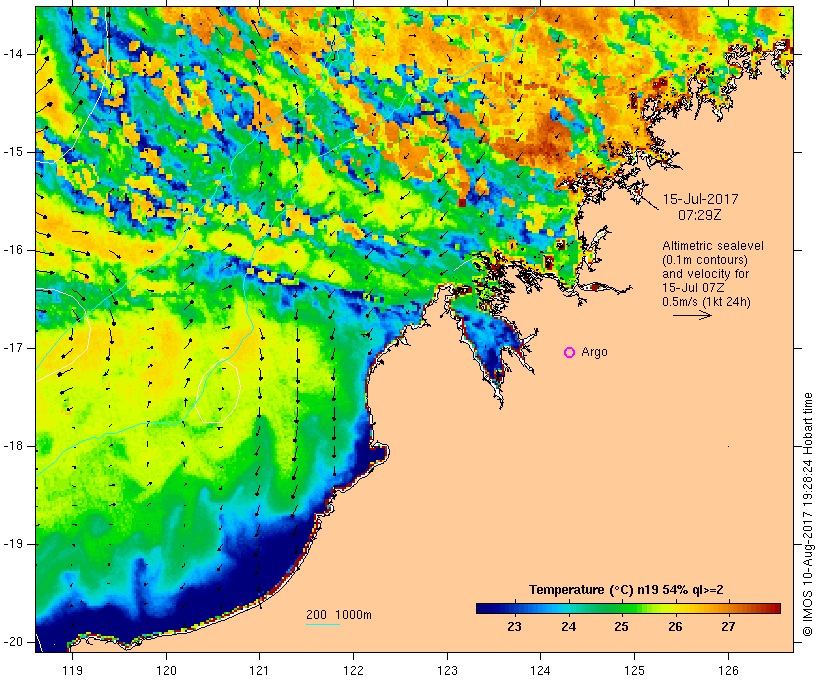This screenshot has width=820, height=680.
Task: Click the latitude label '-15'
Action: pyautogui.click(x=12, y=152)
